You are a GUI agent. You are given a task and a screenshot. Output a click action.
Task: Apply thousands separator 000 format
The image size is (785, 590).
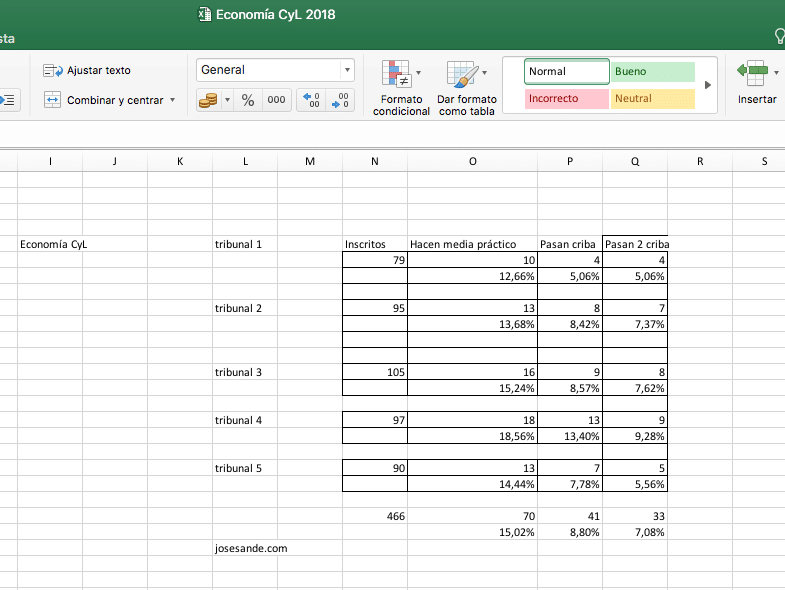tap(276, 100)
